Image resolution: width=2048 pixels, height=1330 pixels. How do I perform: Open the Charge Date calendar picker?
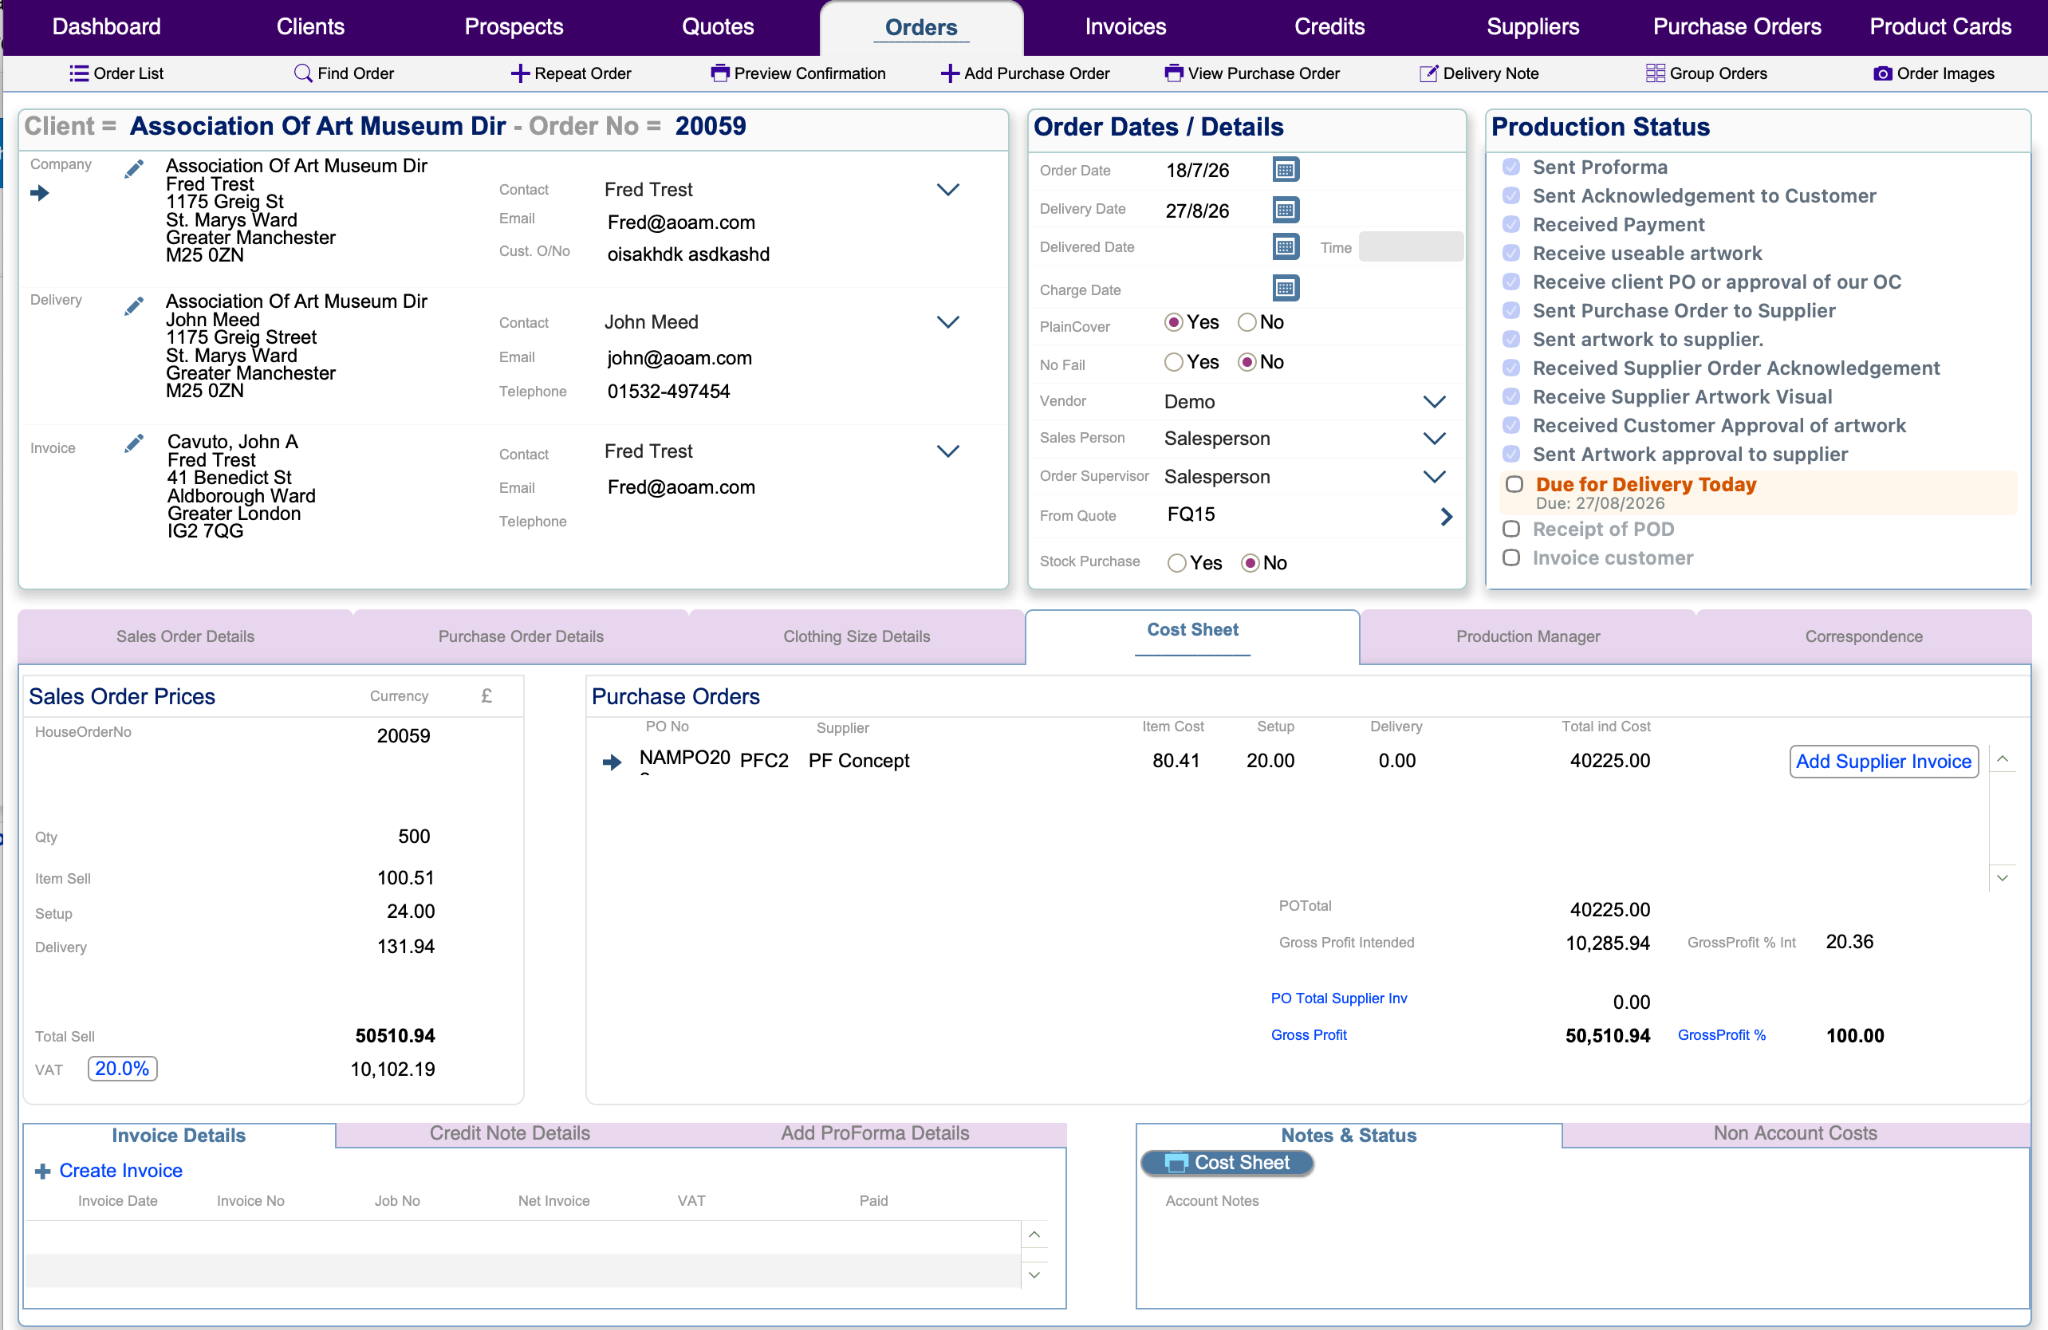point(1286,288)
